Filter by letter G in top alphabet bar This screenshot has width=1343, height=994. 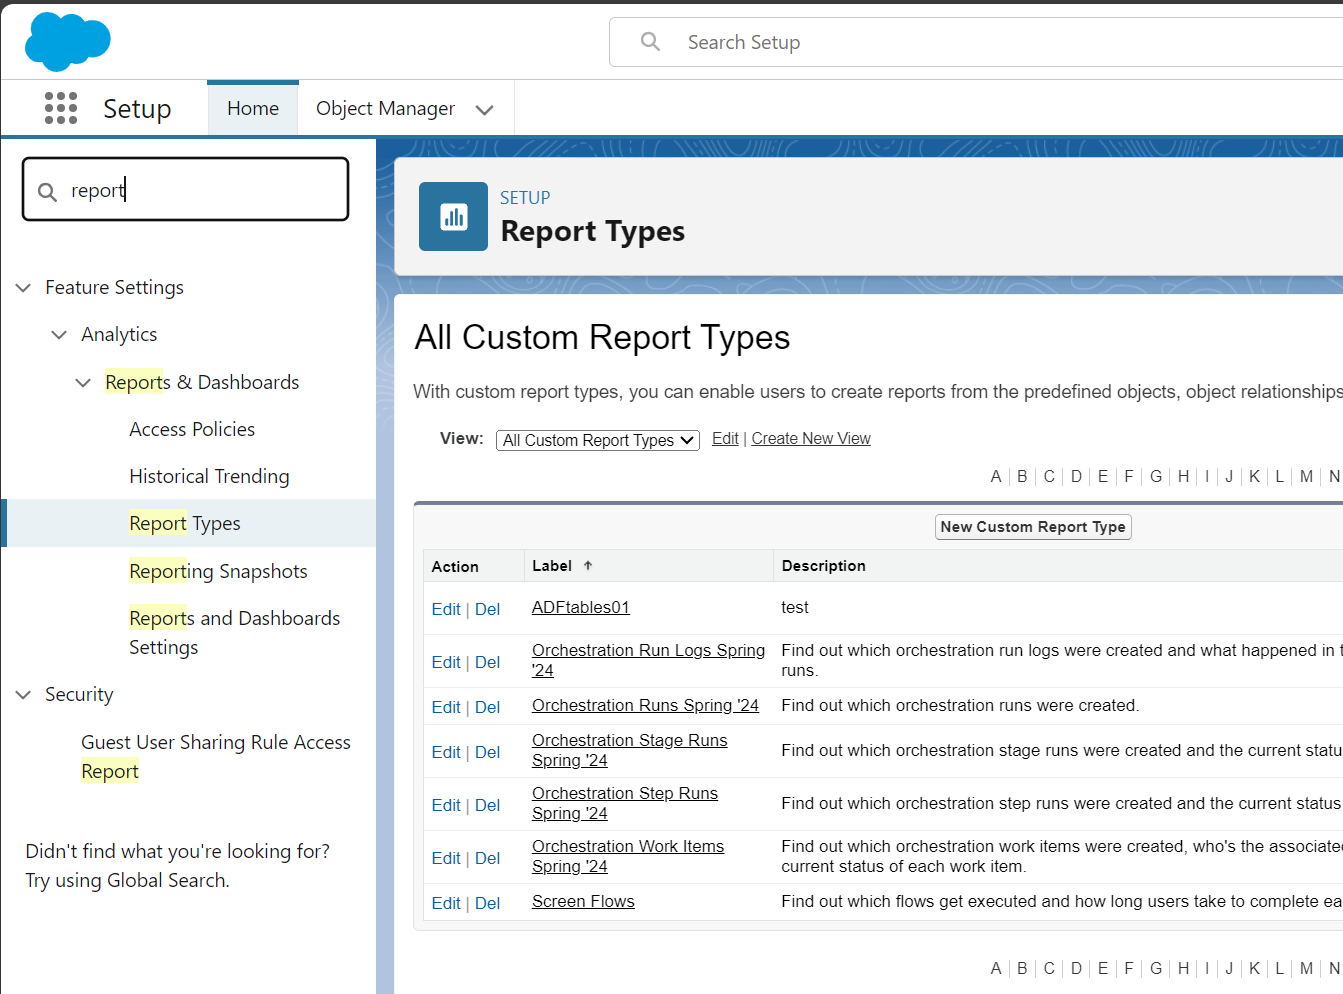1156,476
